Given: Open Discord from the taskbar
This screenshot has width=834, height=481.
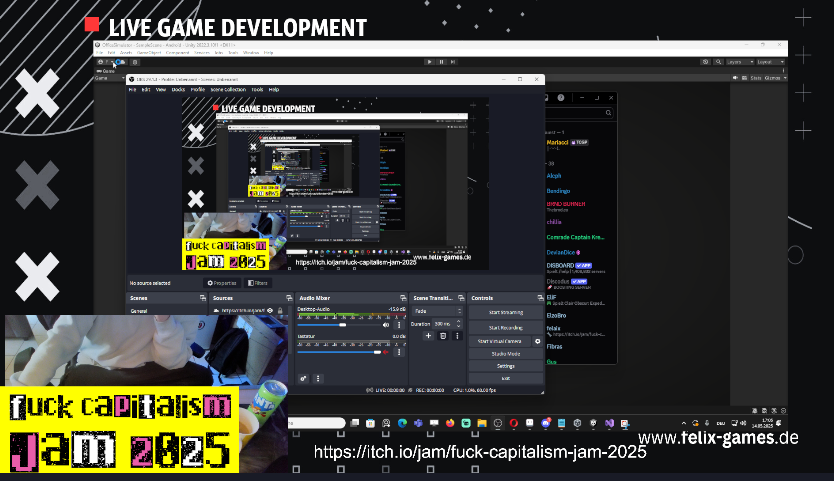Looking at the screenshot, I should [x=546, y=423].
